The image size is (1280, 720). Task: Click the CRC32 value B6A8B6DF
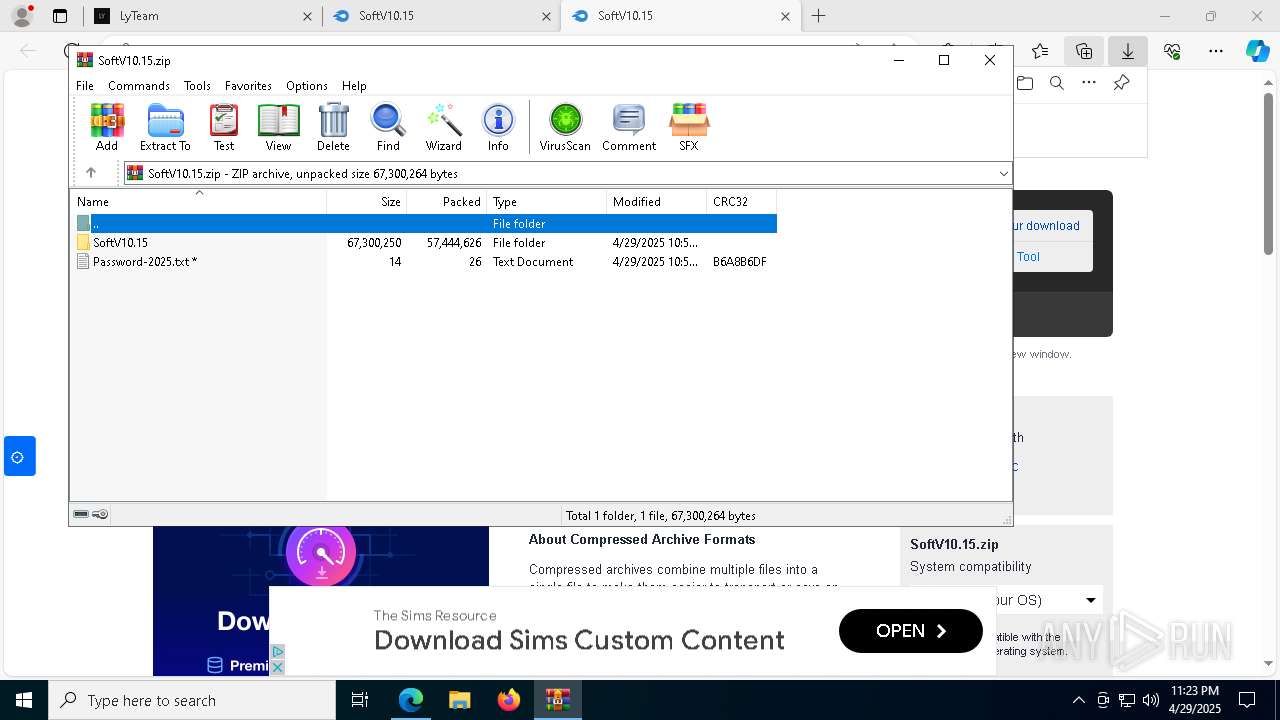(740, 262)
